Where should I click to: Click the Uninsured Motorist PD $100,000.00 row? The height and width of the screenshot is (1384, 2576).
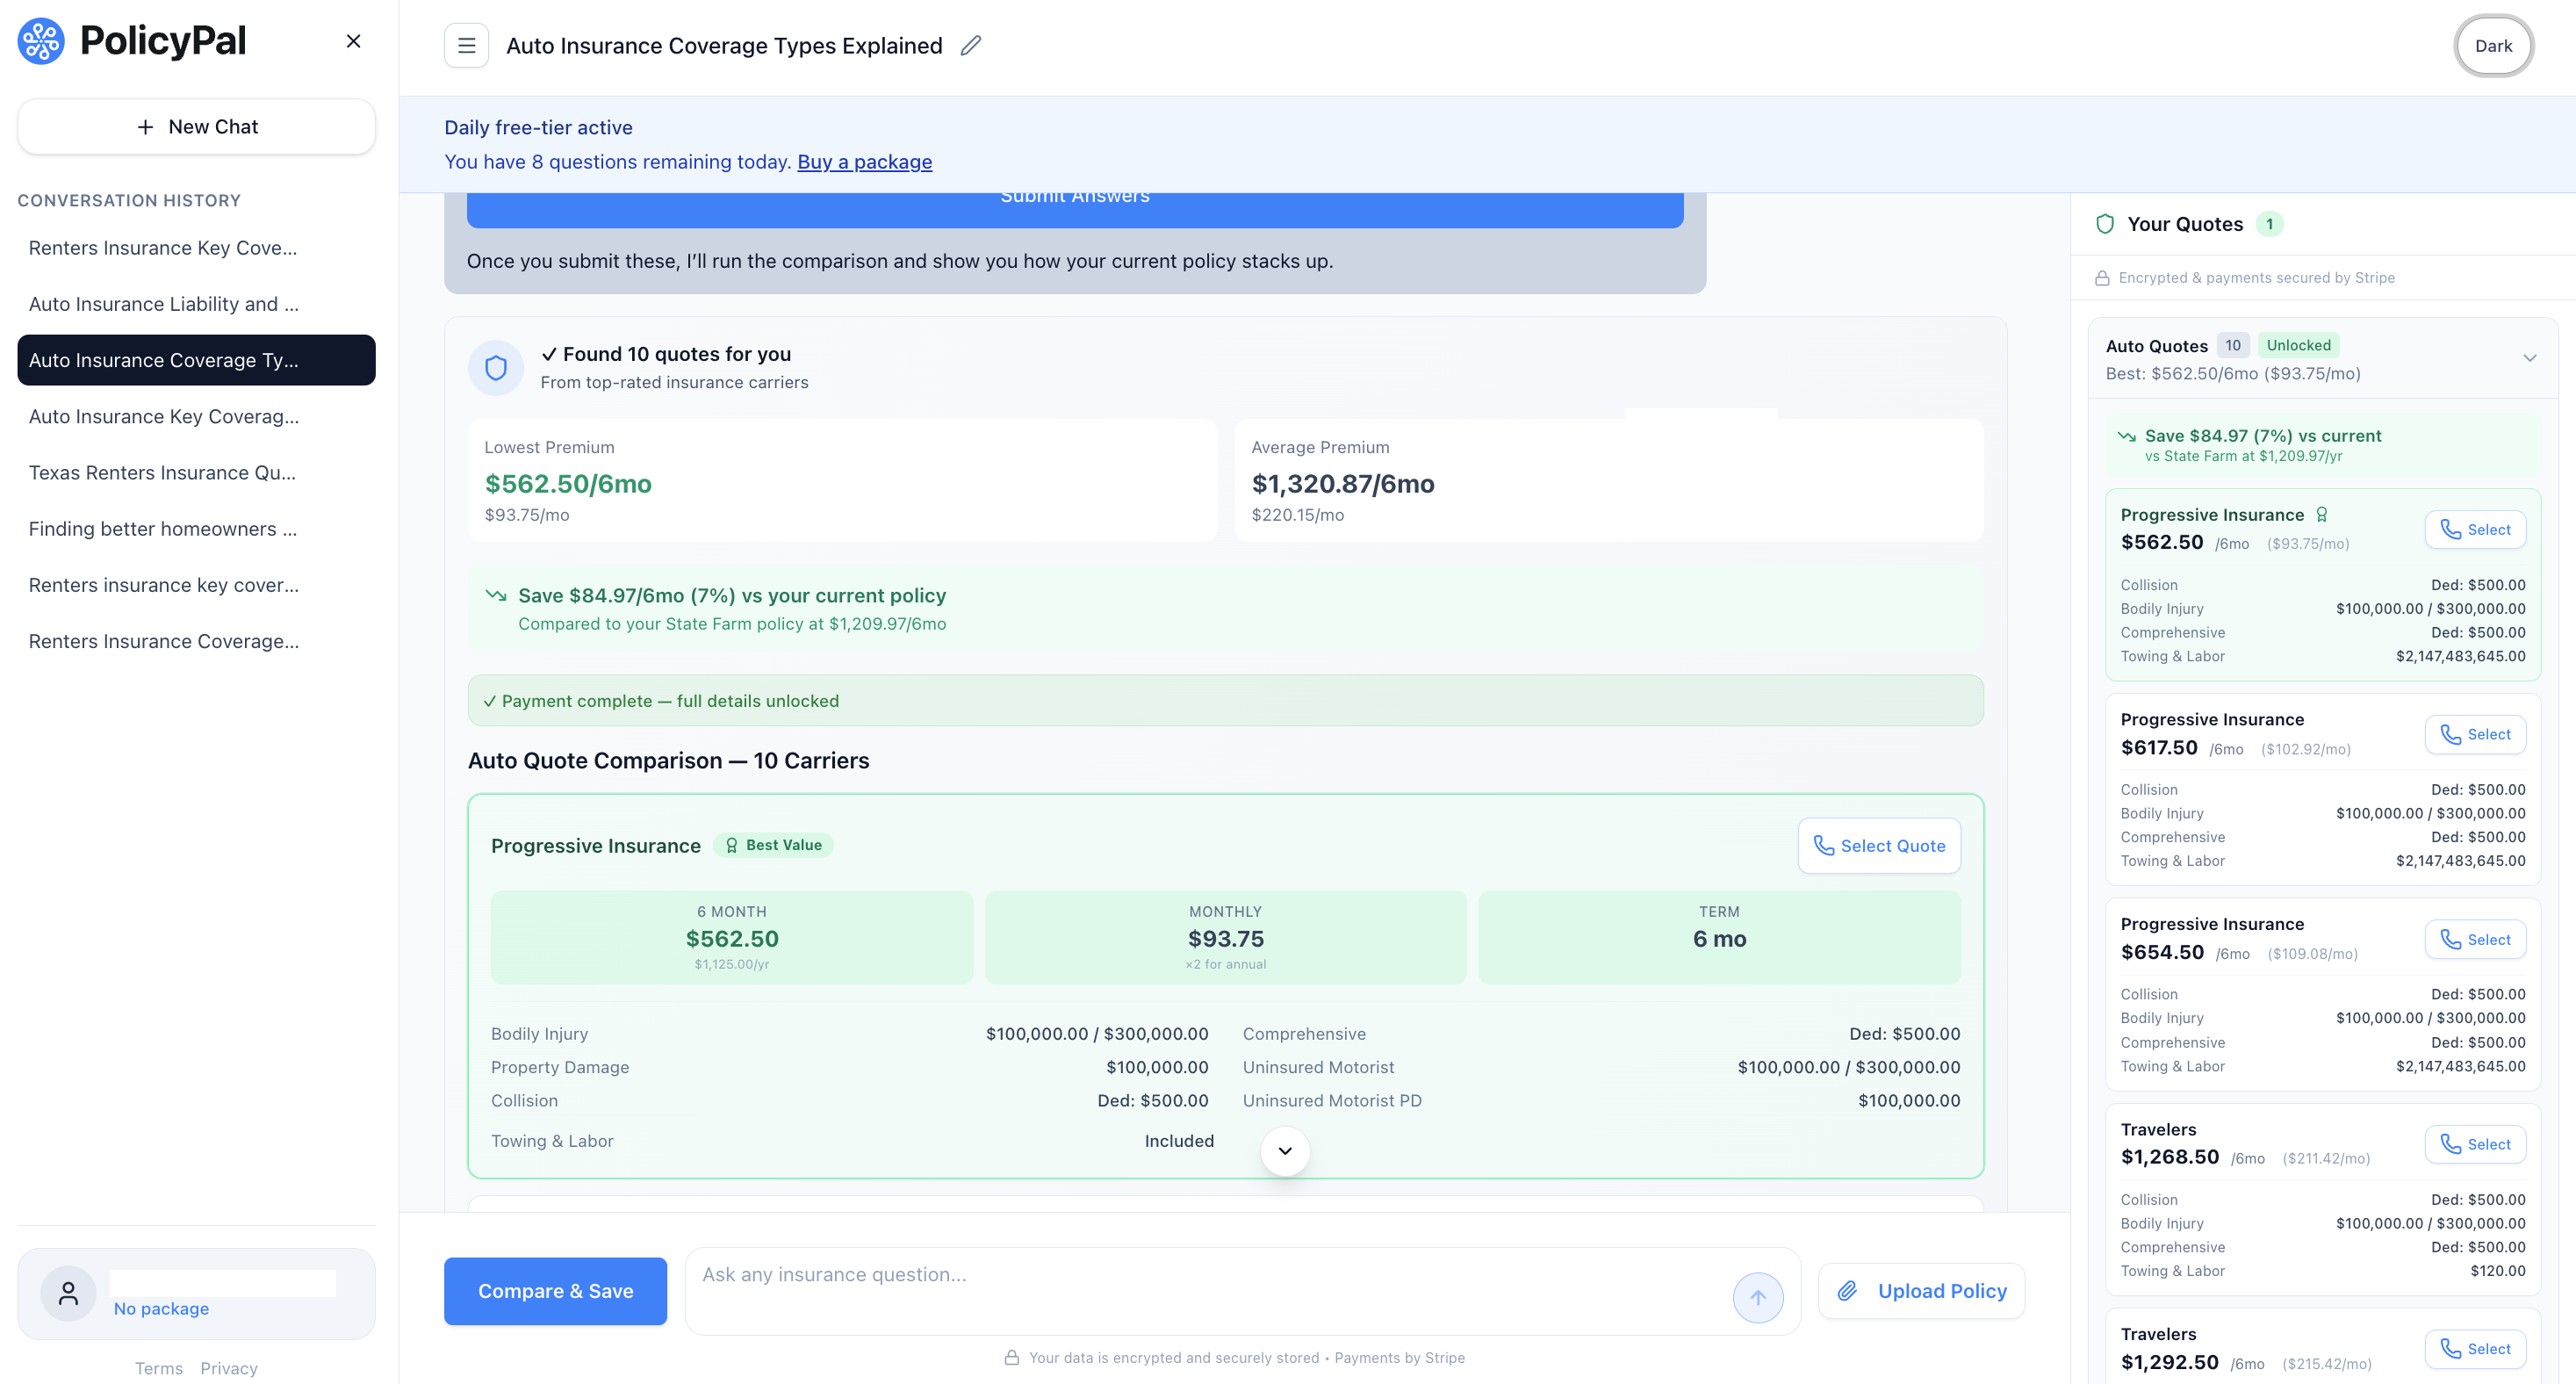[x=1601, y=1101]
